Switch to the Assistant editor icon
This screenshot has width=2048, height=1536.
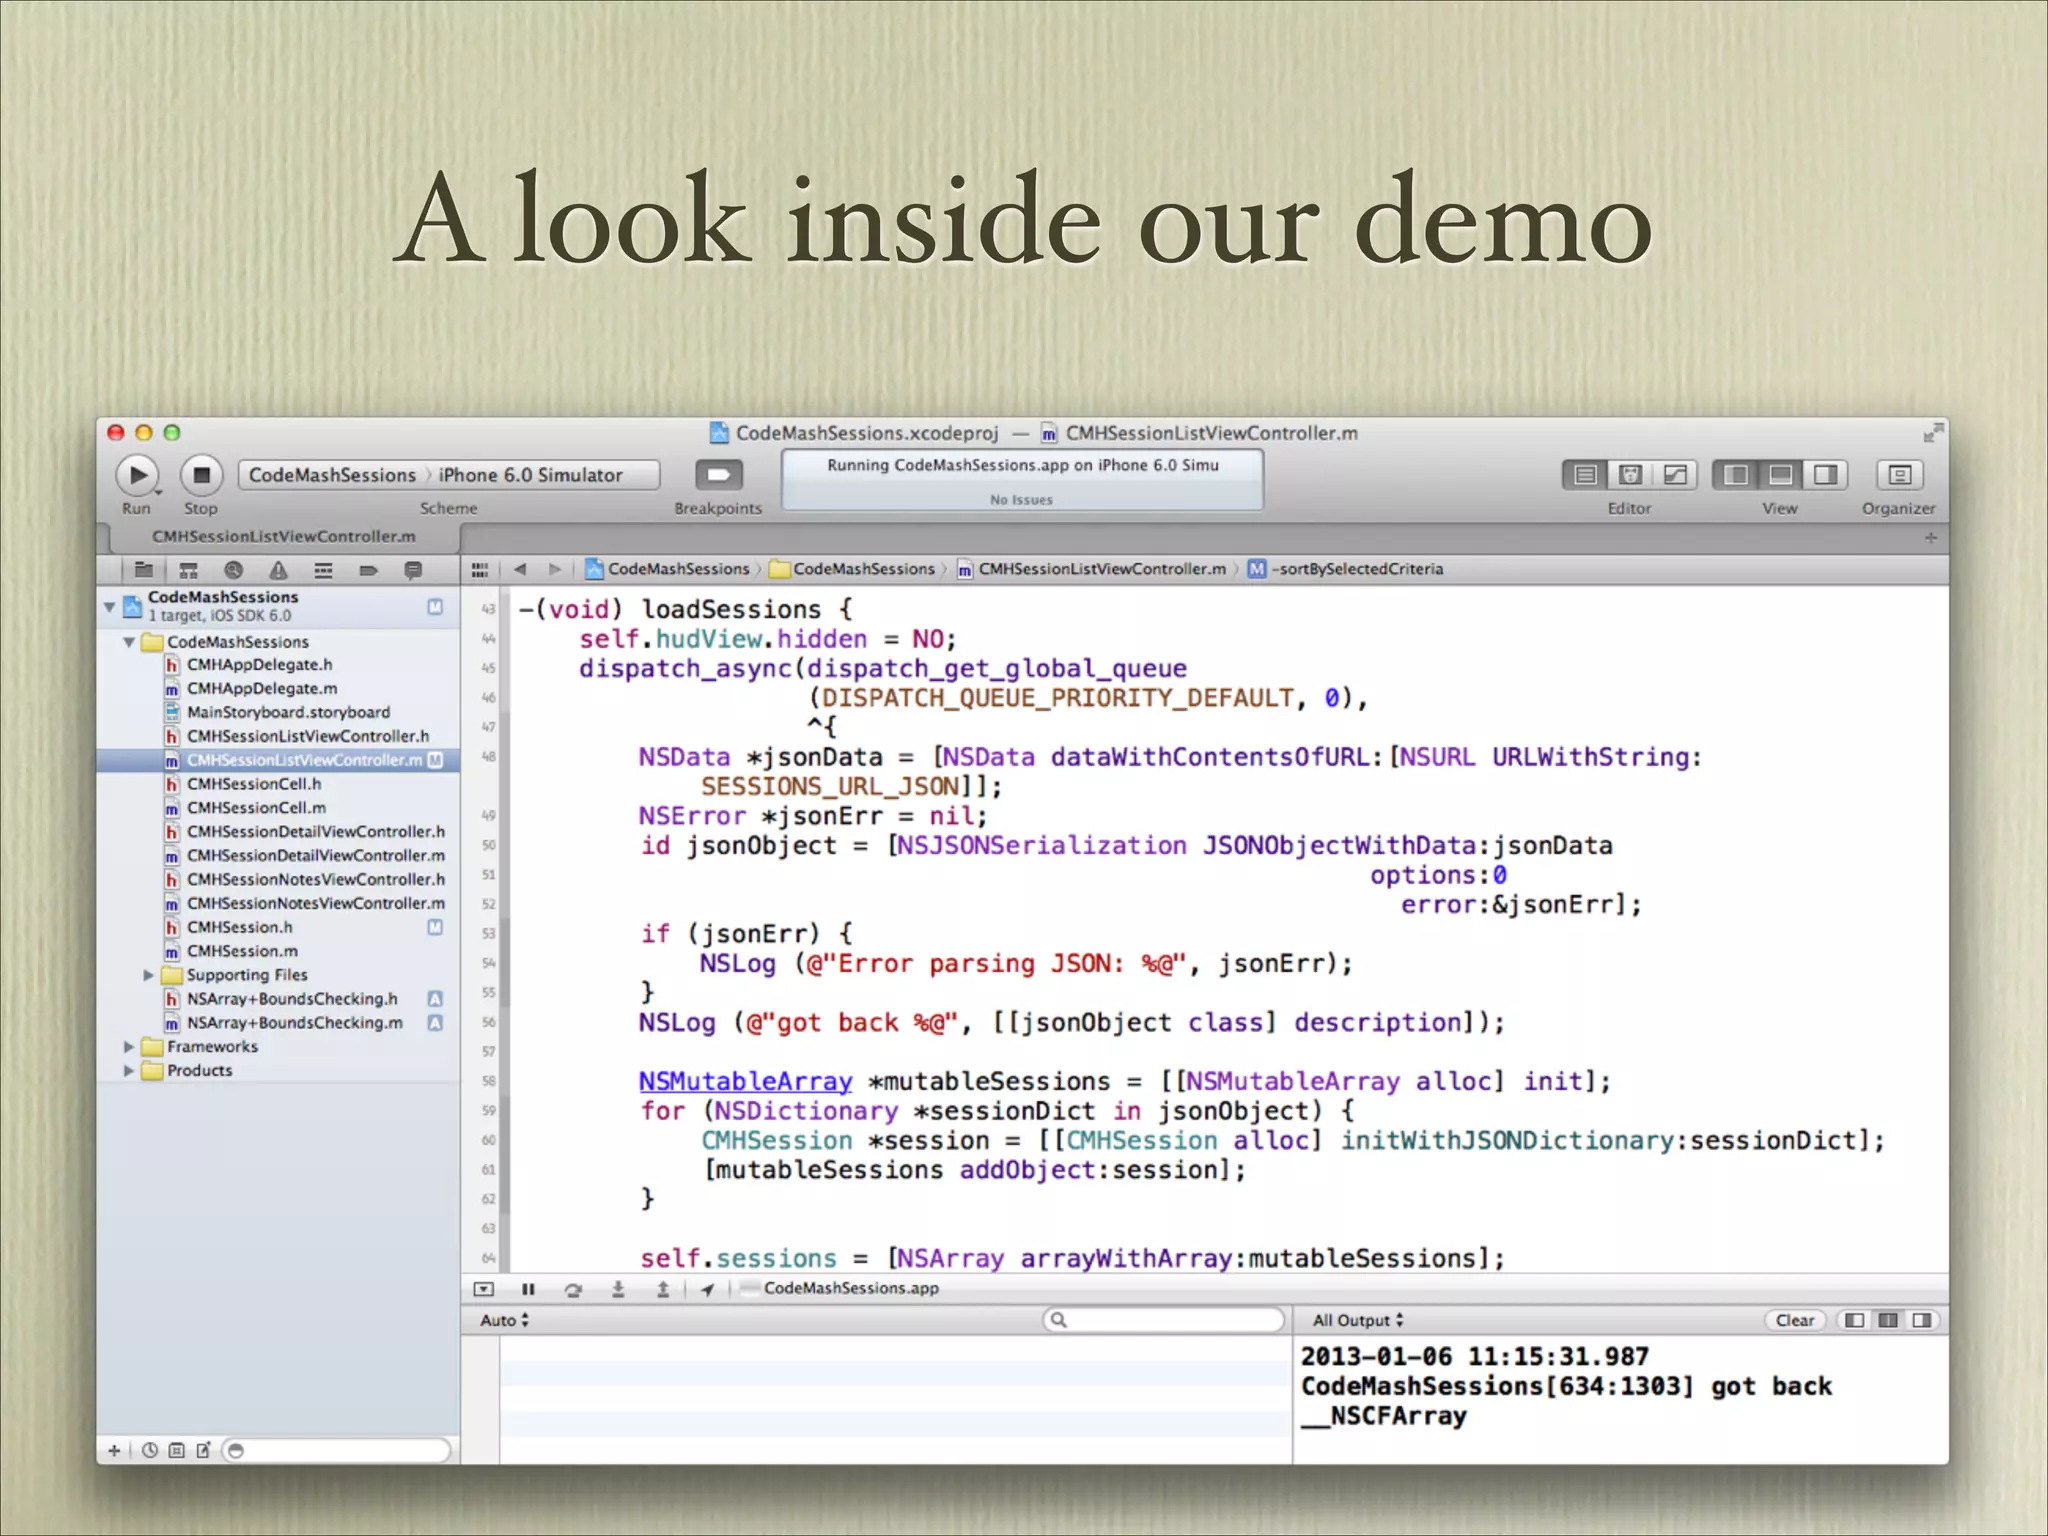1630,475
